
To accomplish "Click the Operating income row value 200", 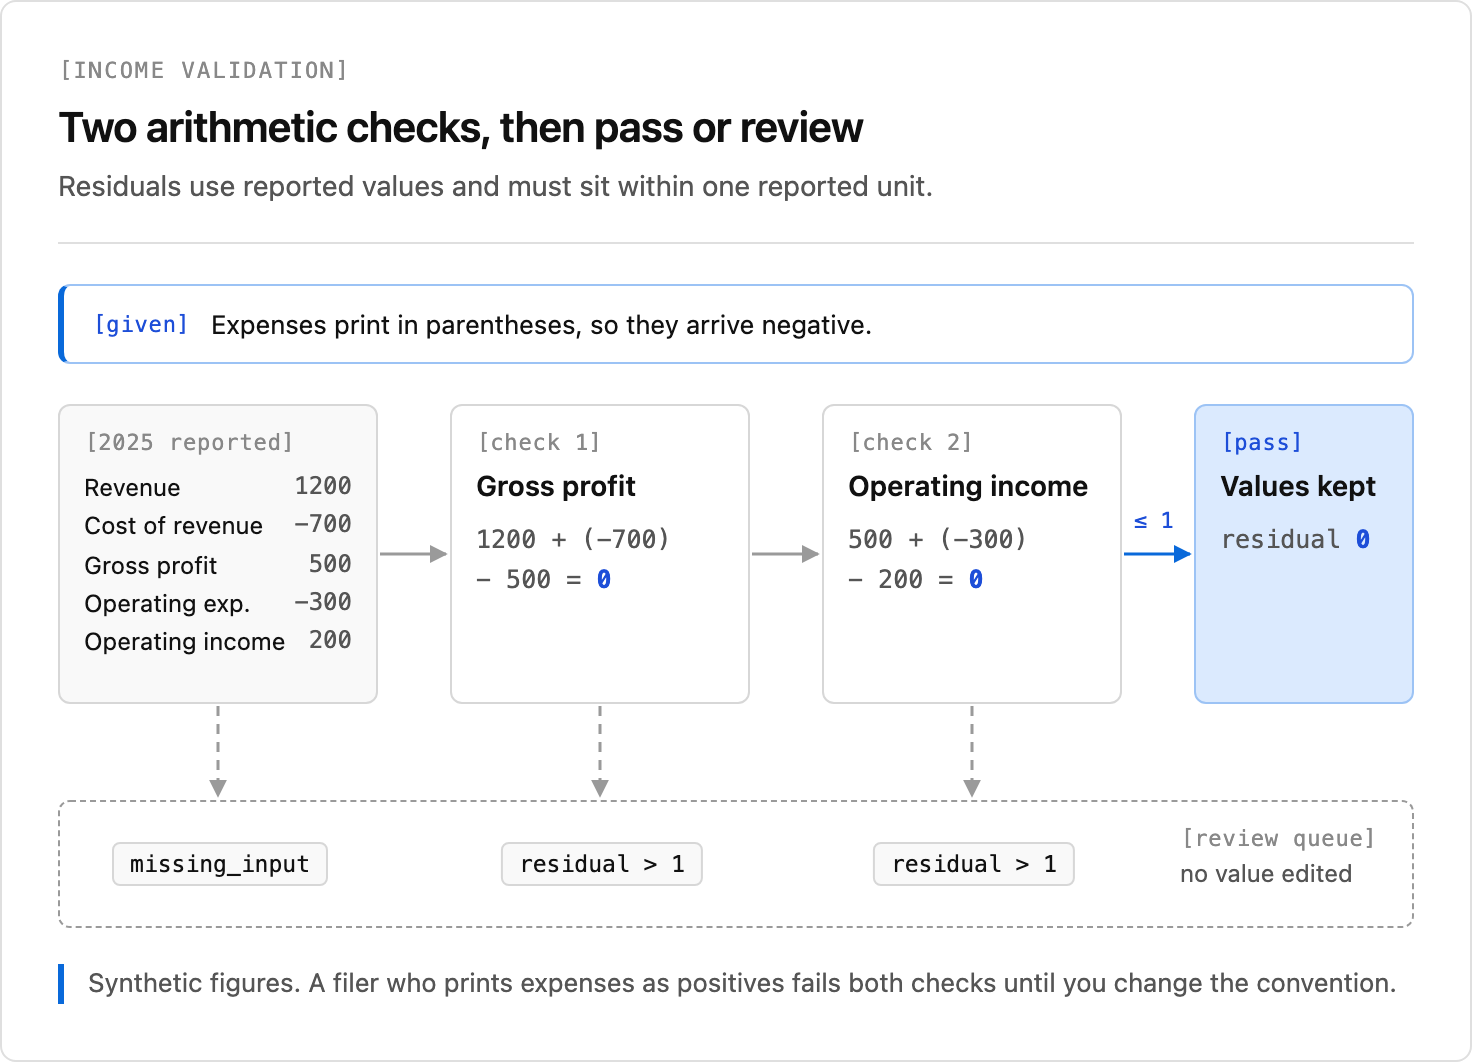I will click(330, 640).
